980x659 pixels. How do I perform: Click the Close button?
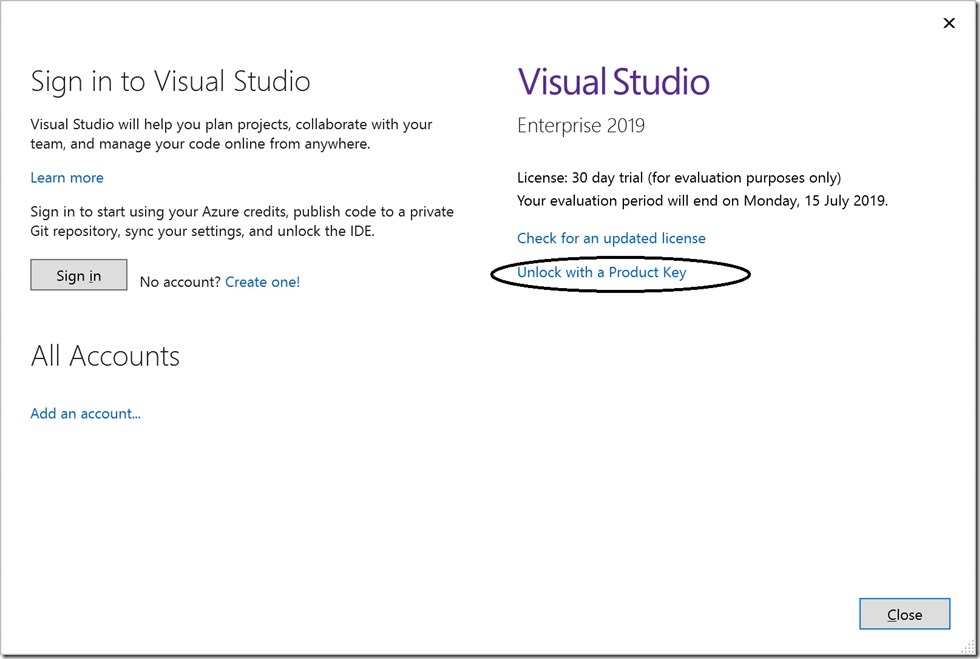click(x=904, y=614)
